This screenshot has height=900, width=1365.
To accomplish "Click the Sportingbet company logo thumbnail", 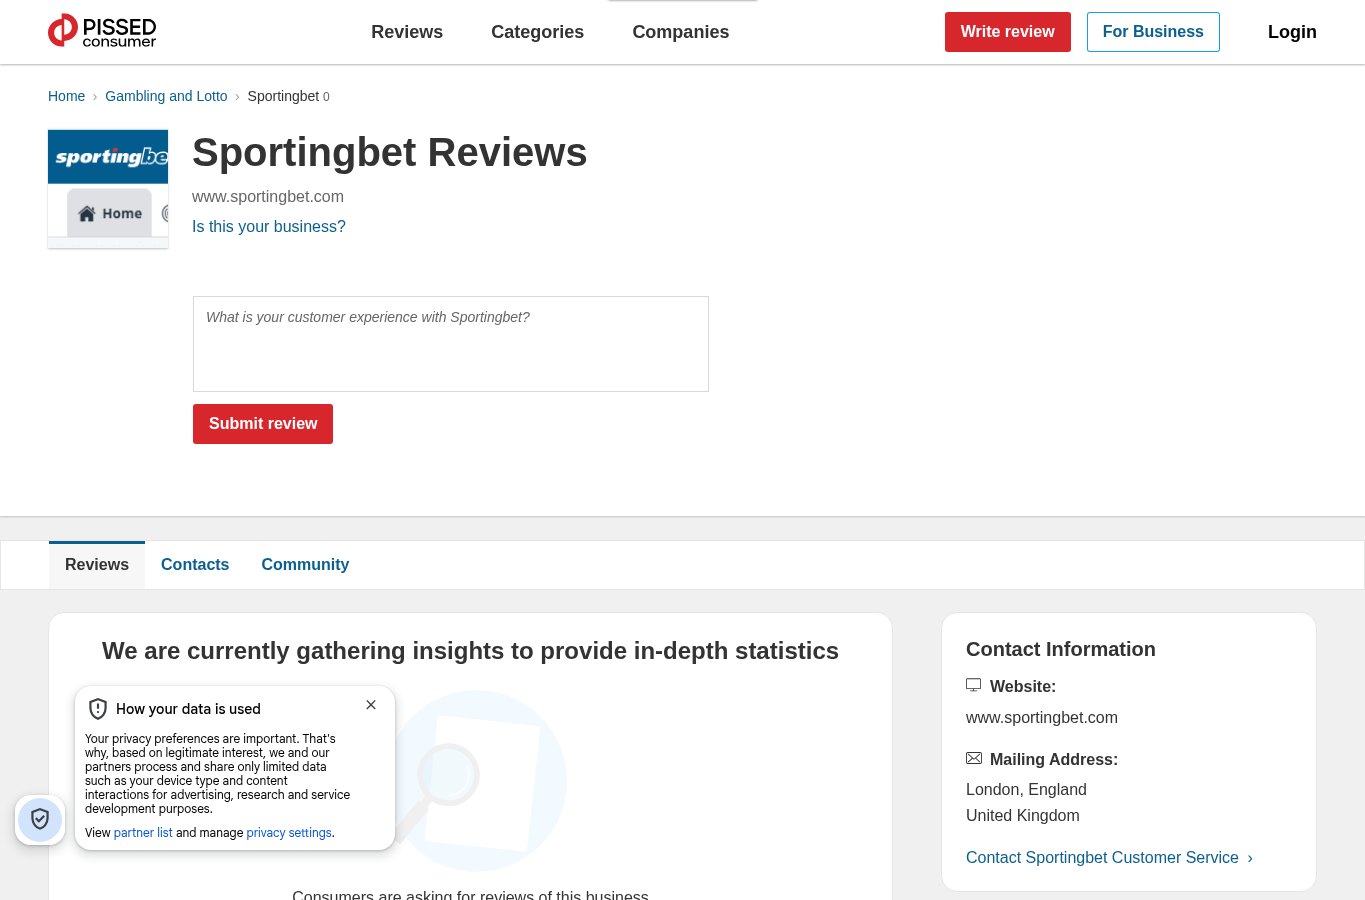I will coord(108,188).
